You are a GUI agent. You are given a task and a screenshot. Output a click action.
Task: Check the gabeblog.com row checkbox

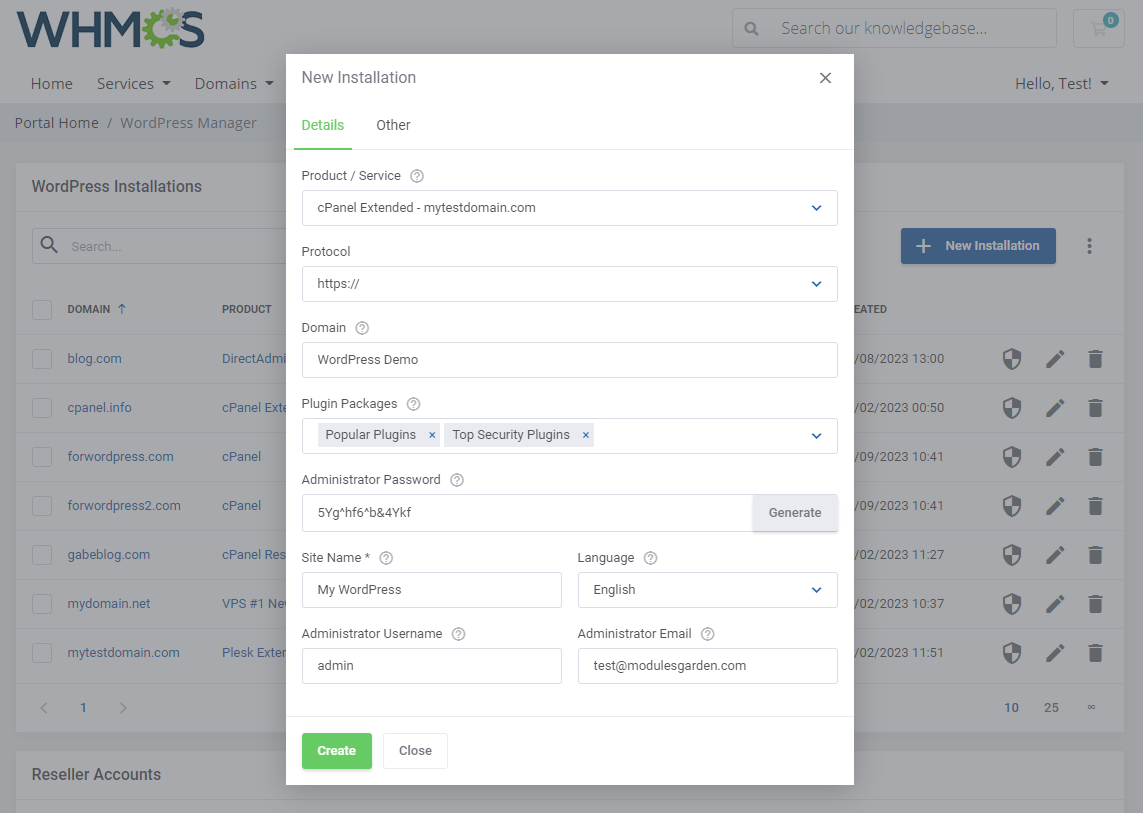tap(42, 555)
